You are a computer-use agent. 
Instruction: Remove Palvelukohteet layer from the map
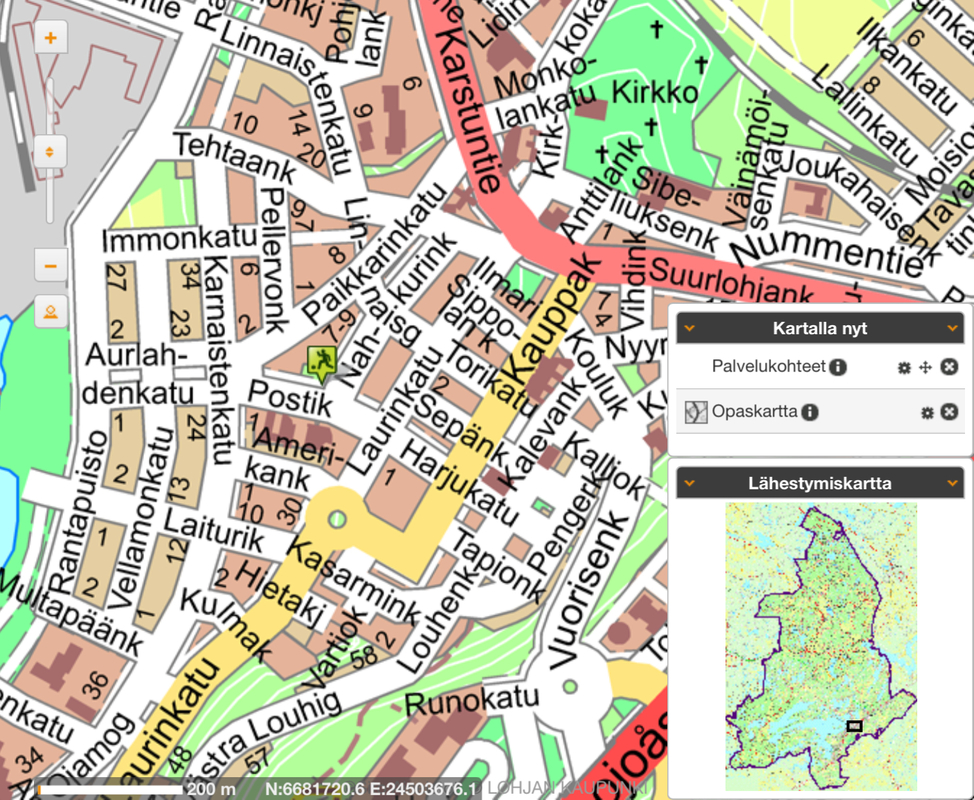coord(949,367)
